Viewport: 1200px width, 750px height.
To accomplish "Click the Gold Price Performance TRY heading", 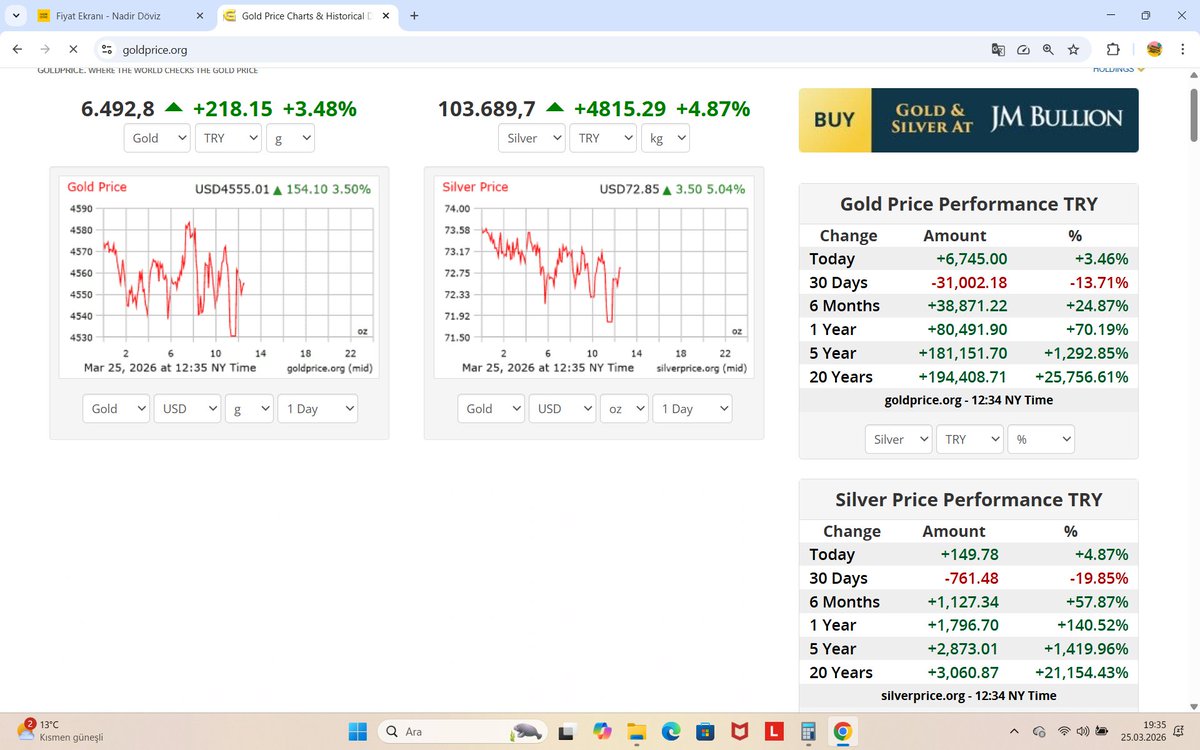I will click(x=968, y=204).
